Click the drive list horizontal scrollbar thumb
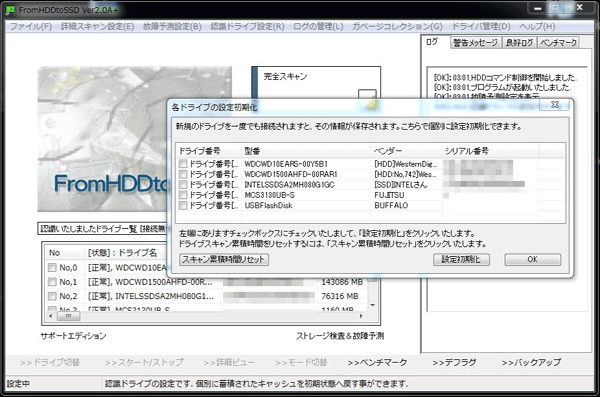 point(68,316)
